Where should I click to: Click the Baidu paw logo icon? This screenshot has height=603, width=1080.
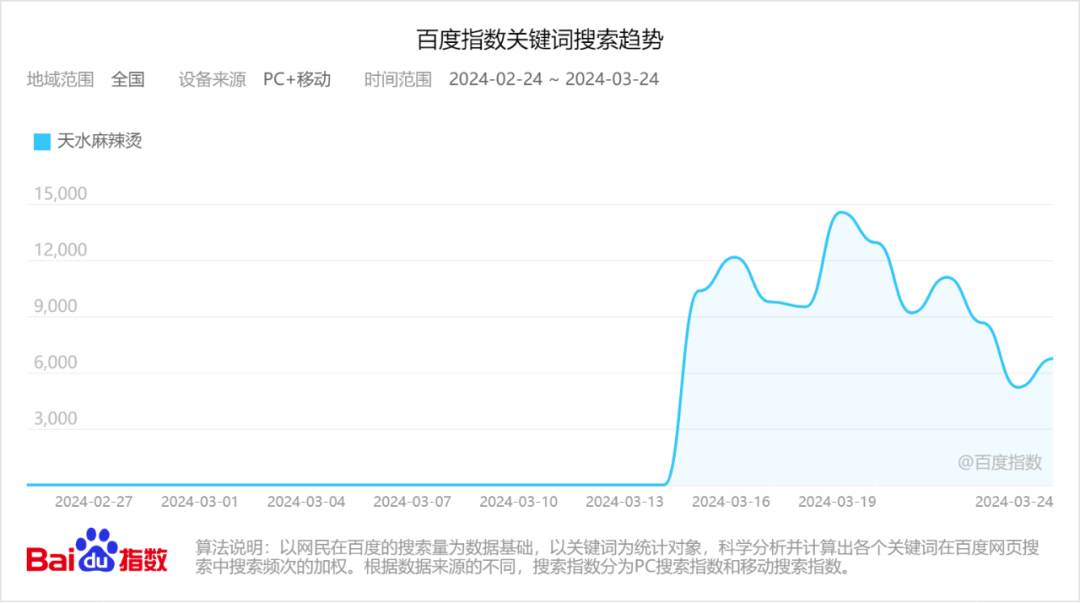pos(96,551)
